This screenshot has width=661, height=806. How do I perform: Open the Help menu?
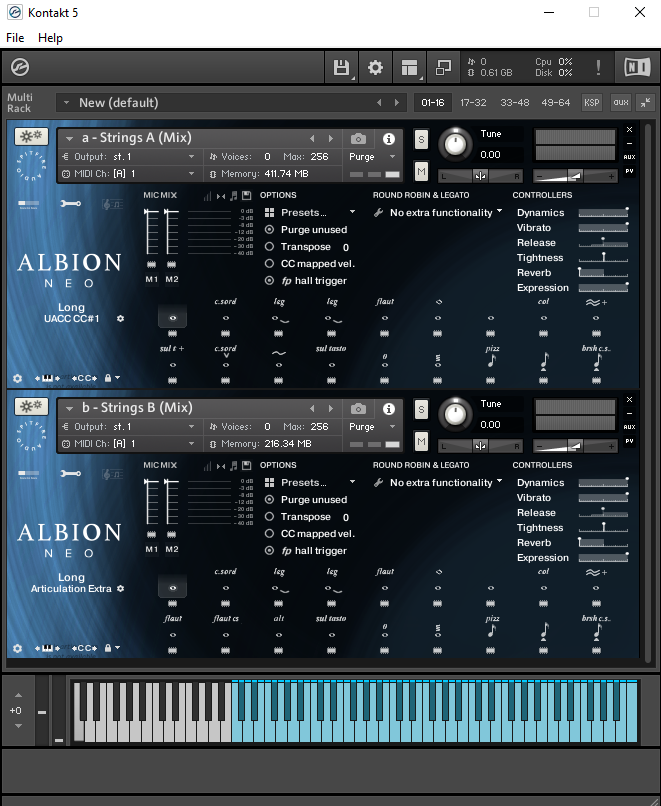50,38
